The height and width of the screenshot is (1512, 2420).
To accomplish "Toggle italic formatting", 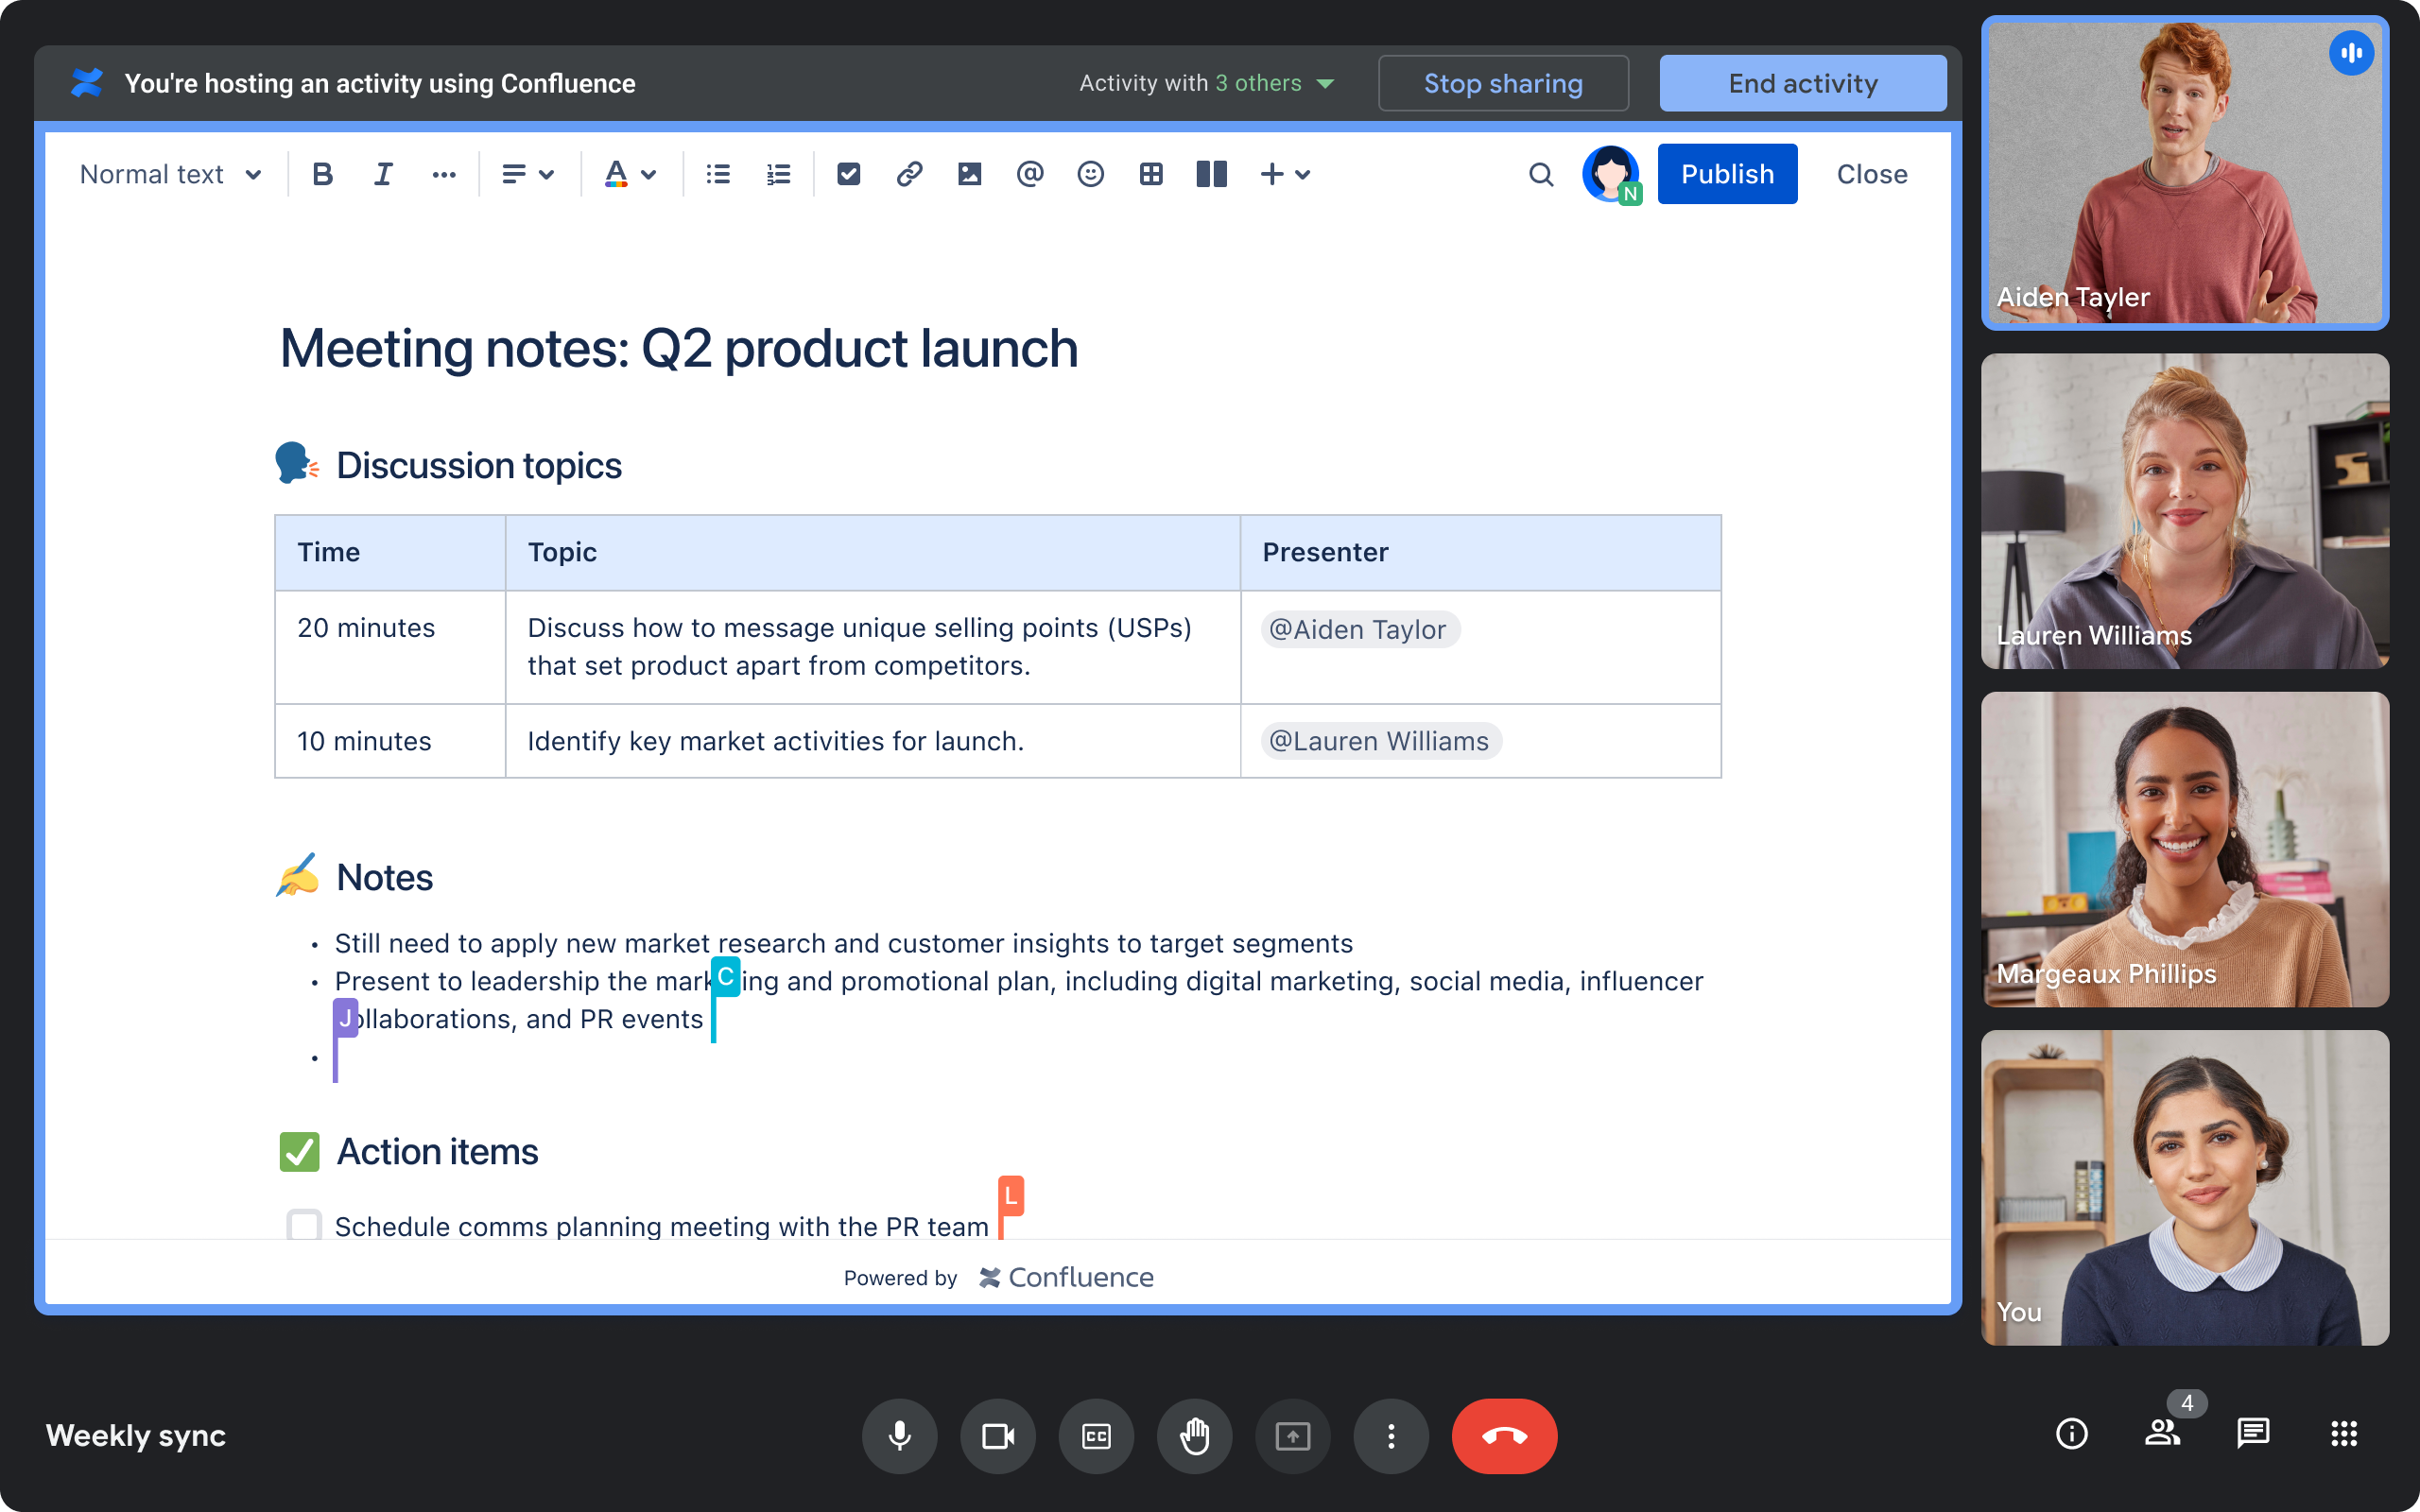I will [x=383, y=175].
